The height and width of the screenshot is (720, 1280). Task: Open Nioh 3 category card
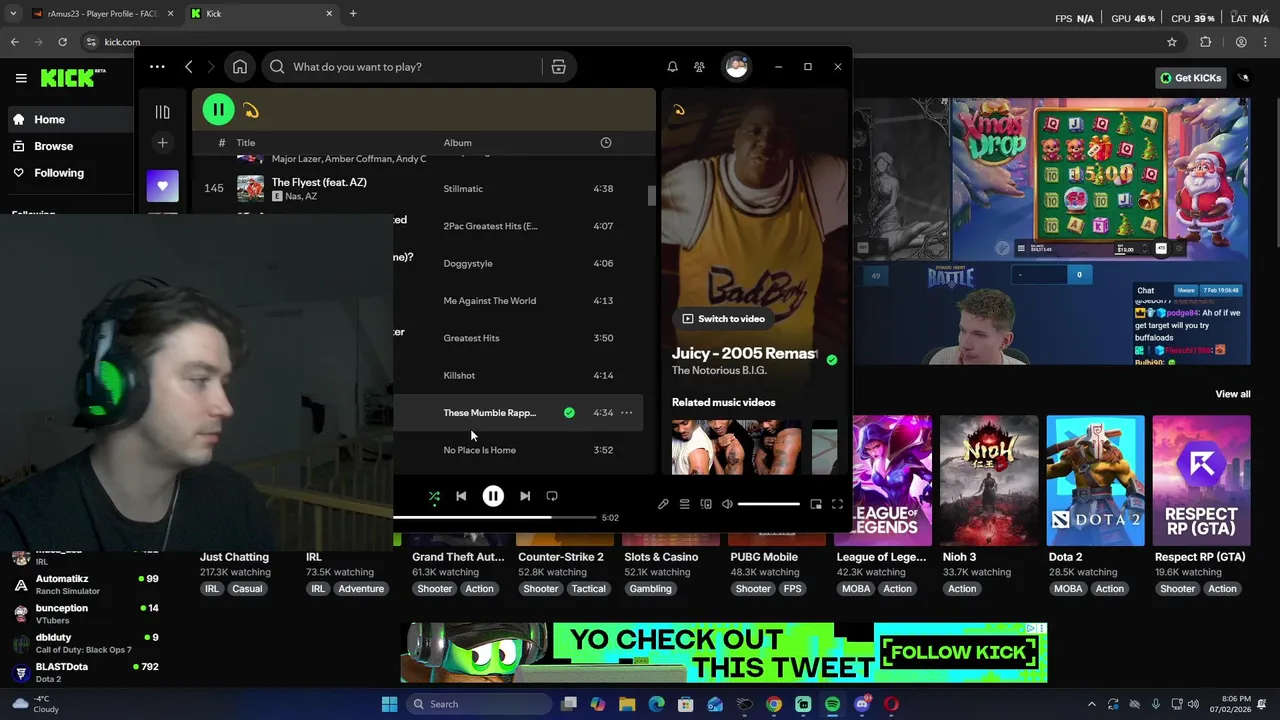pos(989,480)
